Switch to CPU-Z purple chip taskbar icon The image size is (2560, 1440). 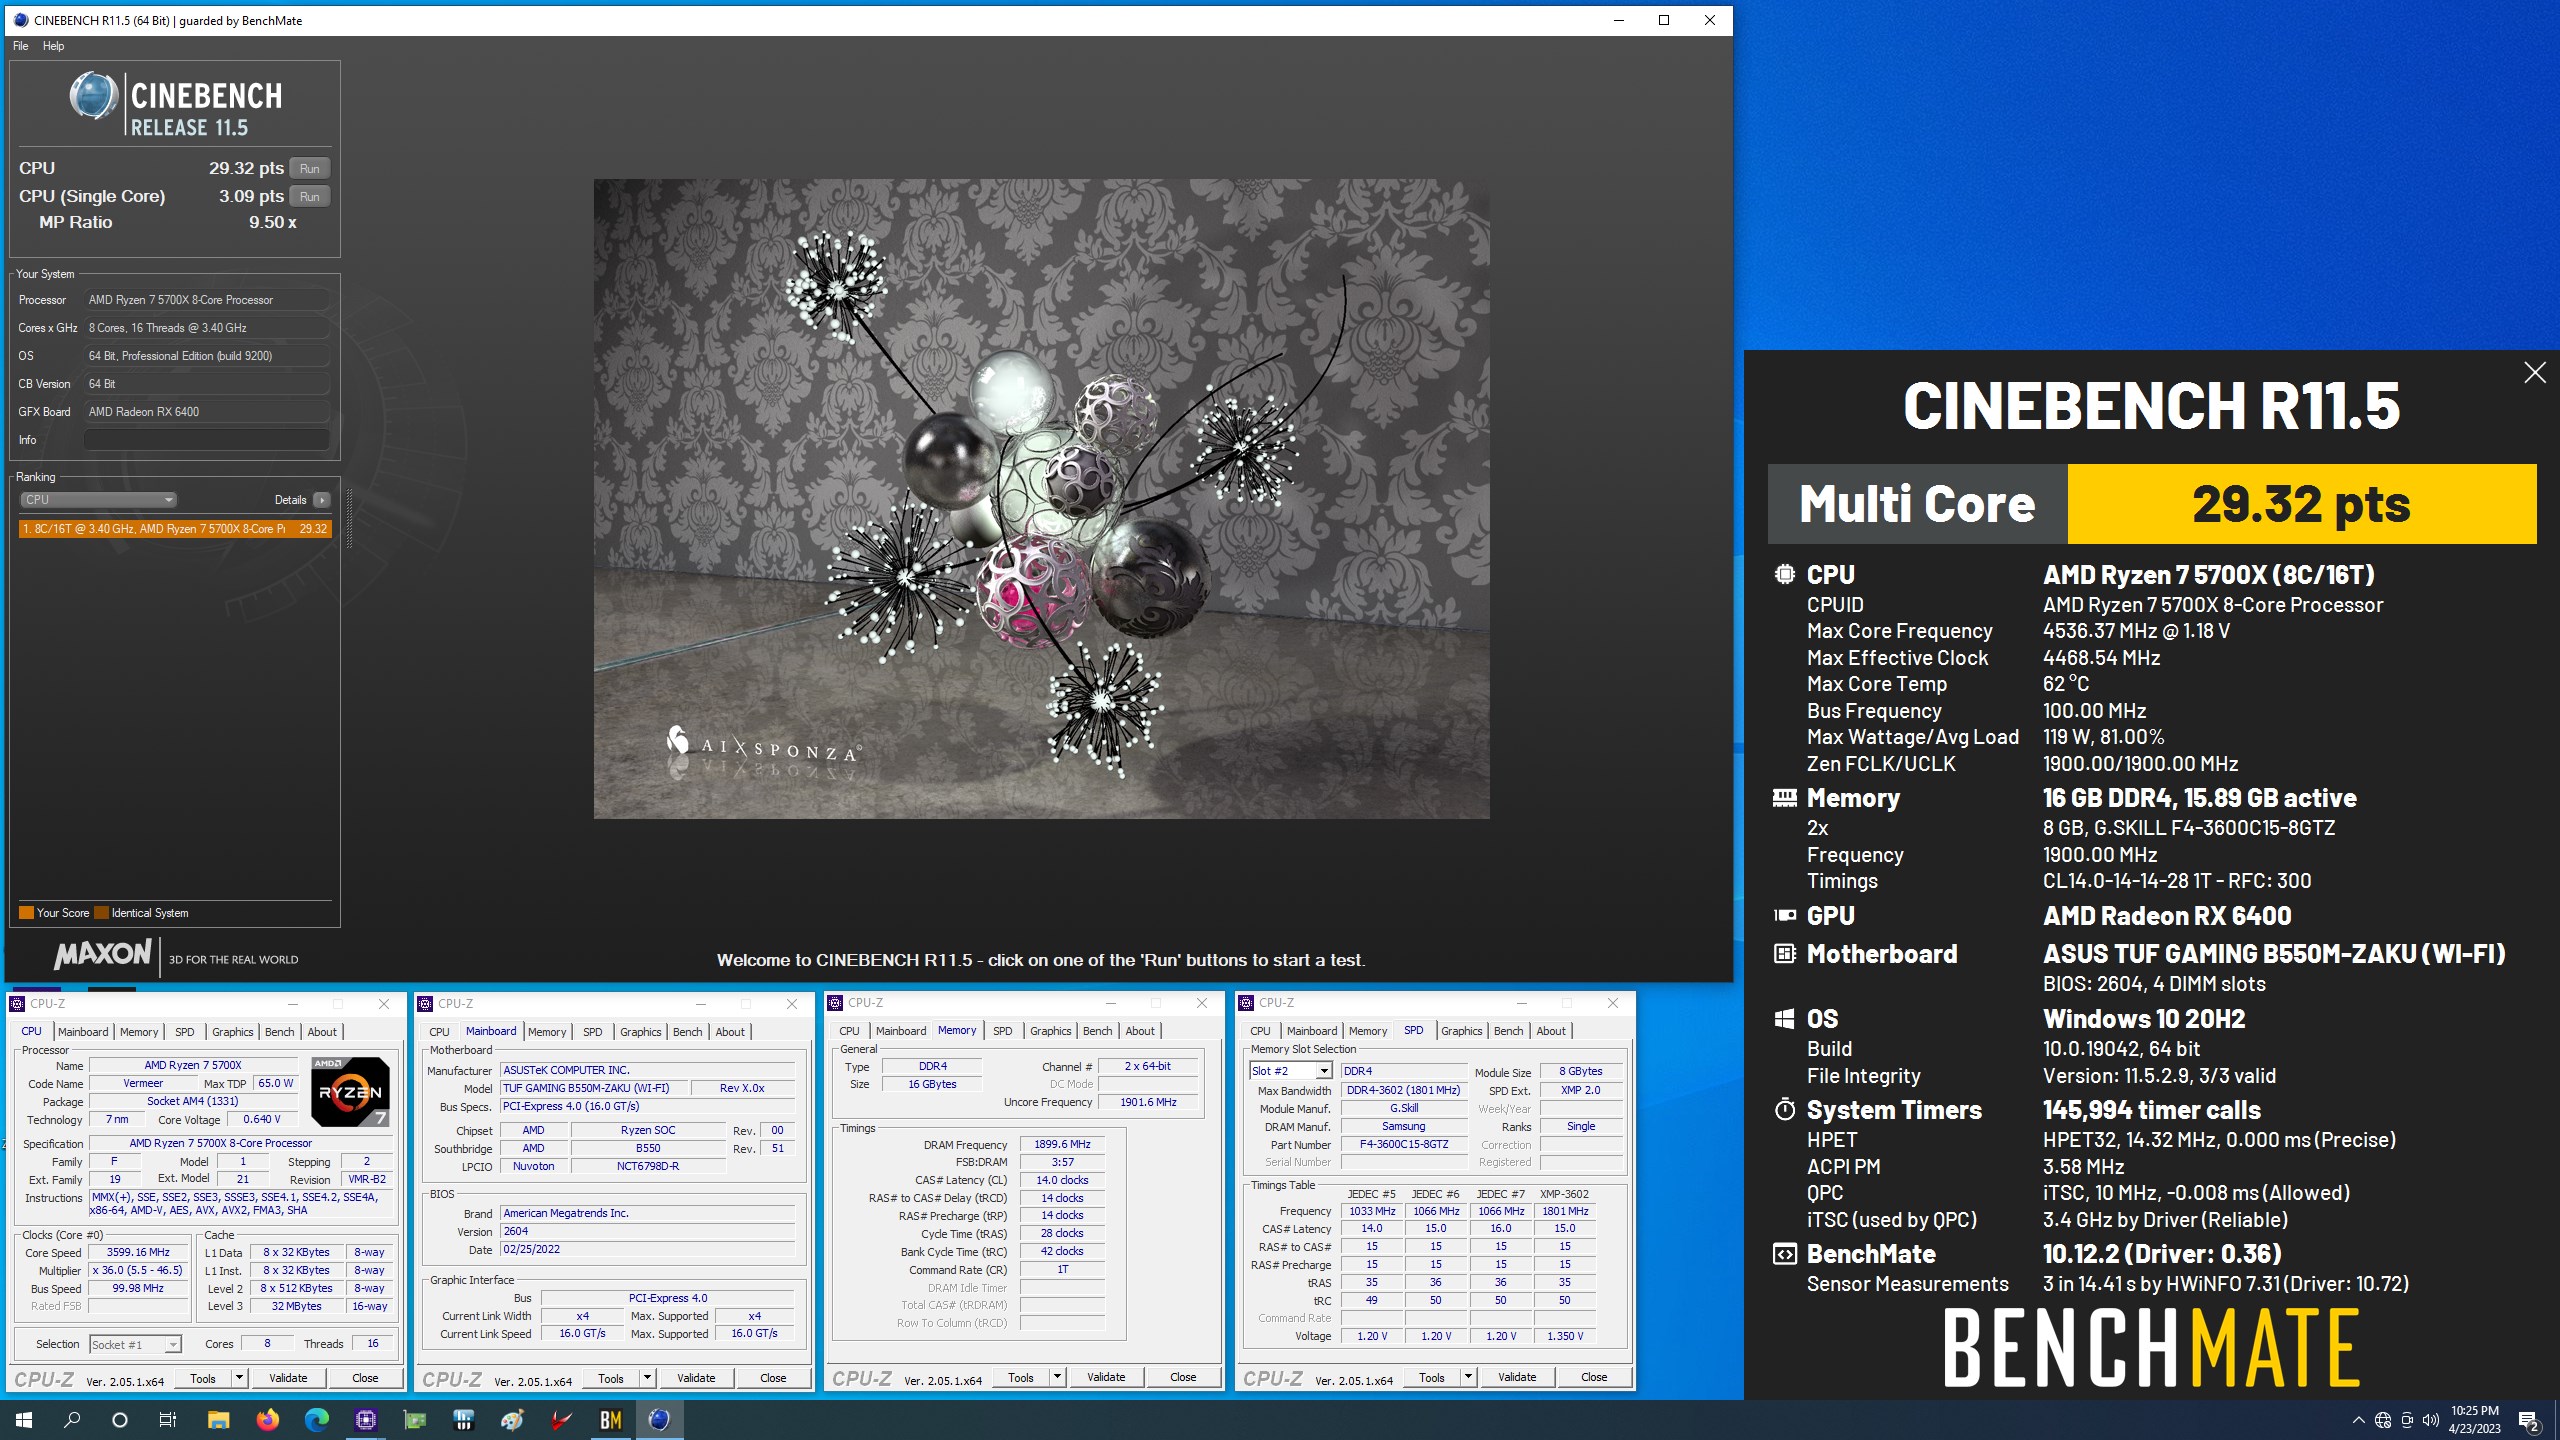(365, 1419)
